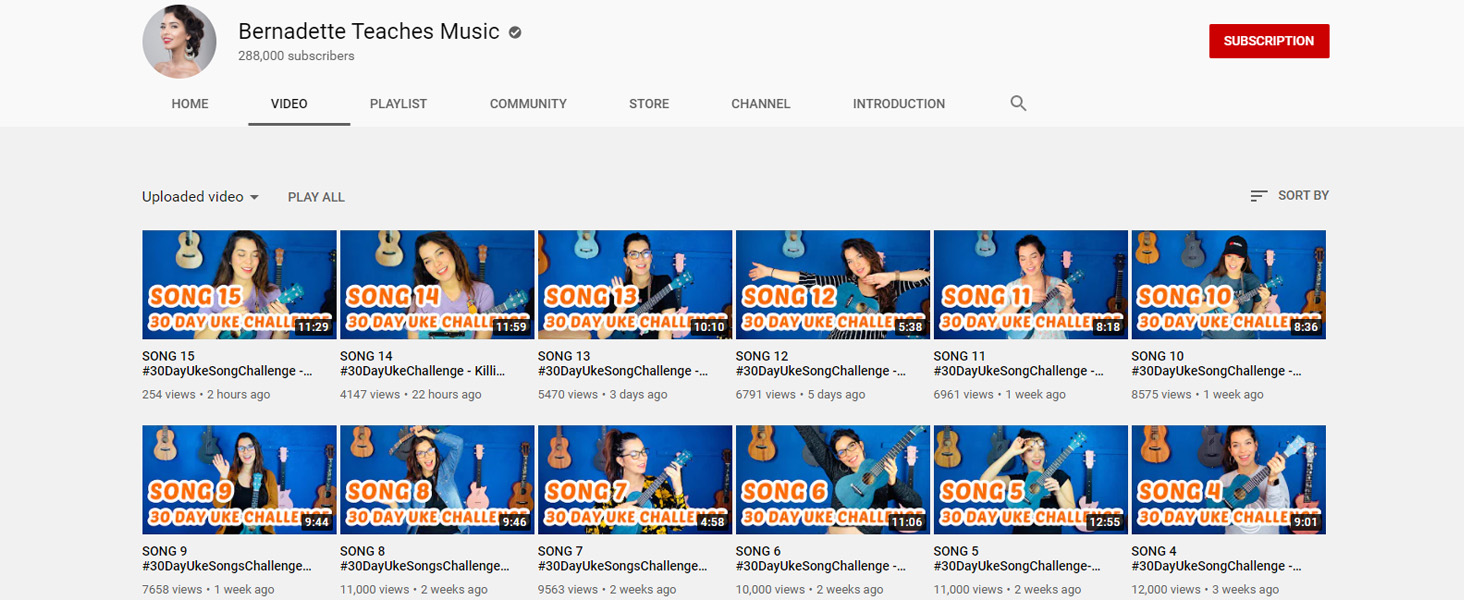Open the SONG 15 video thumbnail
The image size is (1464, 600).
coord(239,285)
